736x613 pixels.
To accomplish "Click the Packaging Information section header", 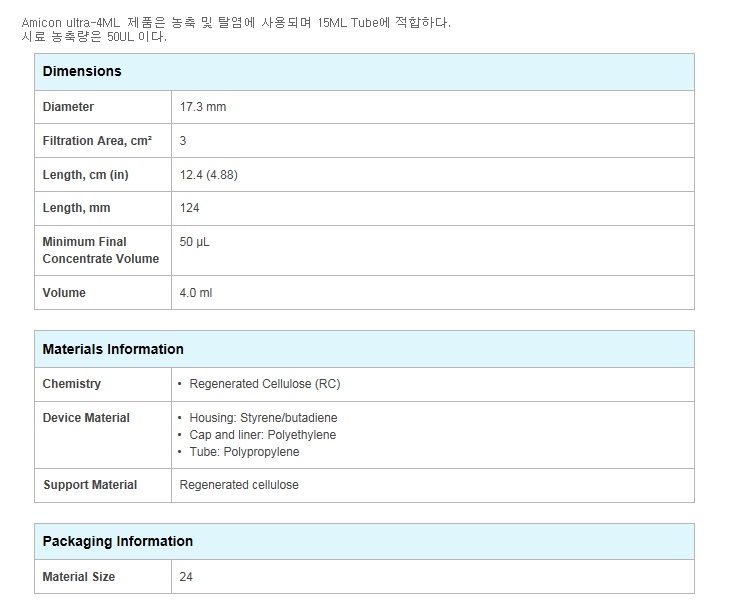I will (117, 542).
